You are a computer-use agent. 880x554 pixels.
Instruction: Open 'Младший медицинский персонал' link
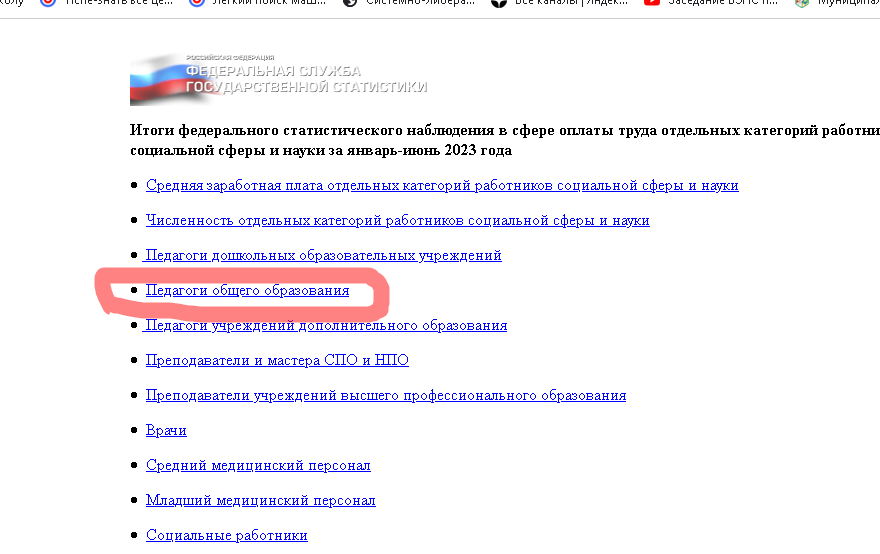click(260, 500)
